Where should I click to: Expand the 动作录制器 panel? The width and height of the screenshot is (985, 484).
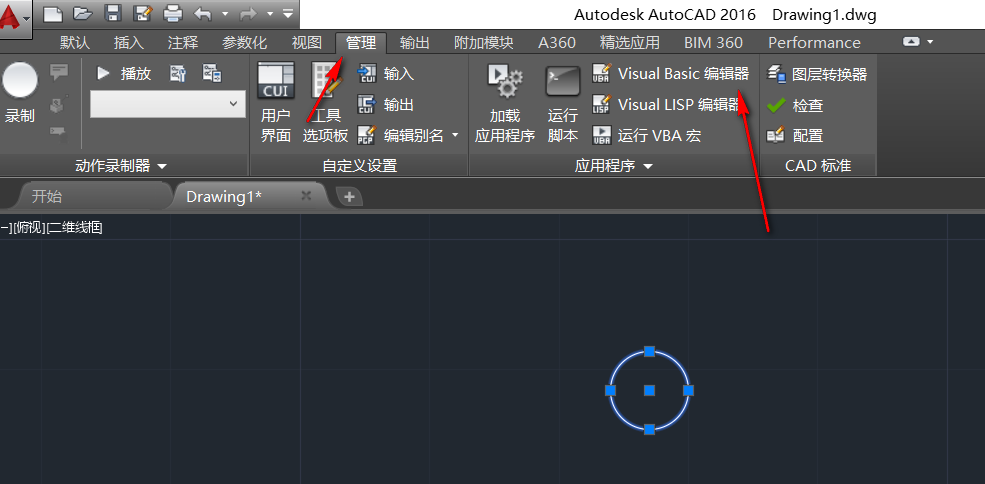[x=122, y=166]
